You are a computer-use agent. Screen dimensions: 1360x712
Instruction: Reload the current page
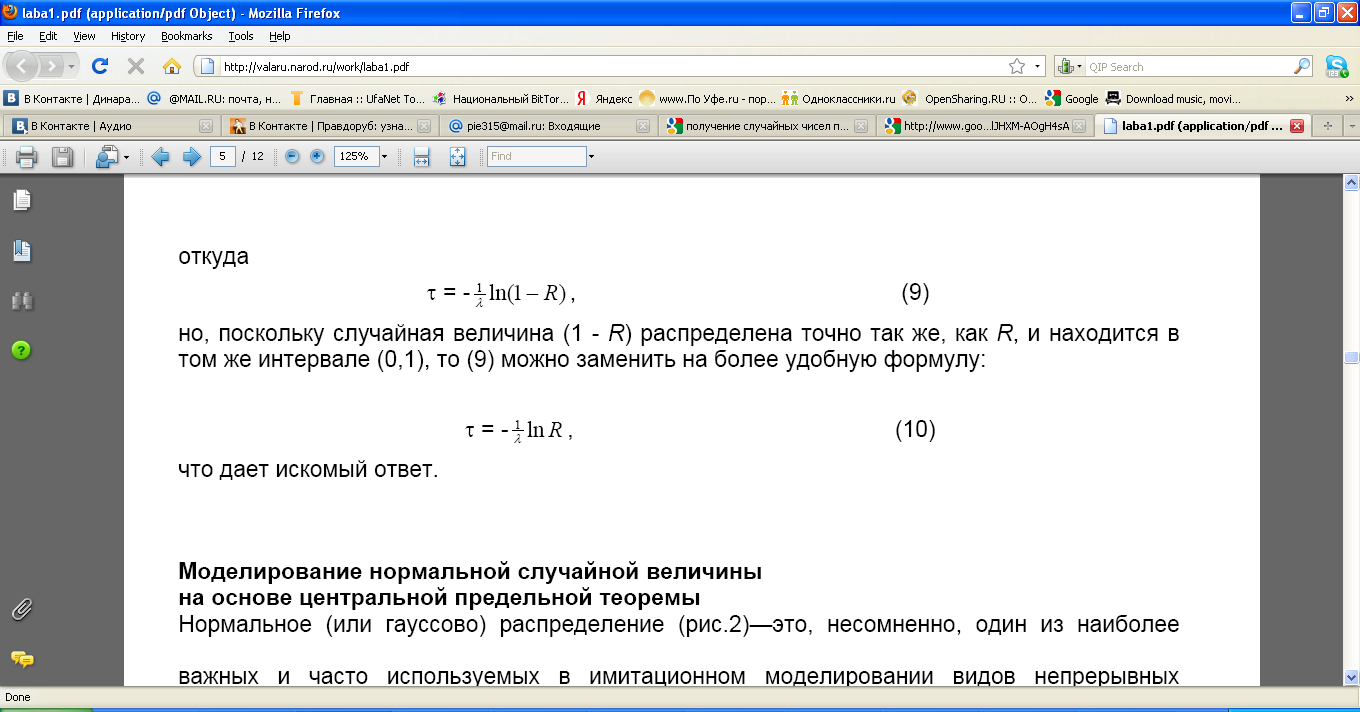[100, 66]
